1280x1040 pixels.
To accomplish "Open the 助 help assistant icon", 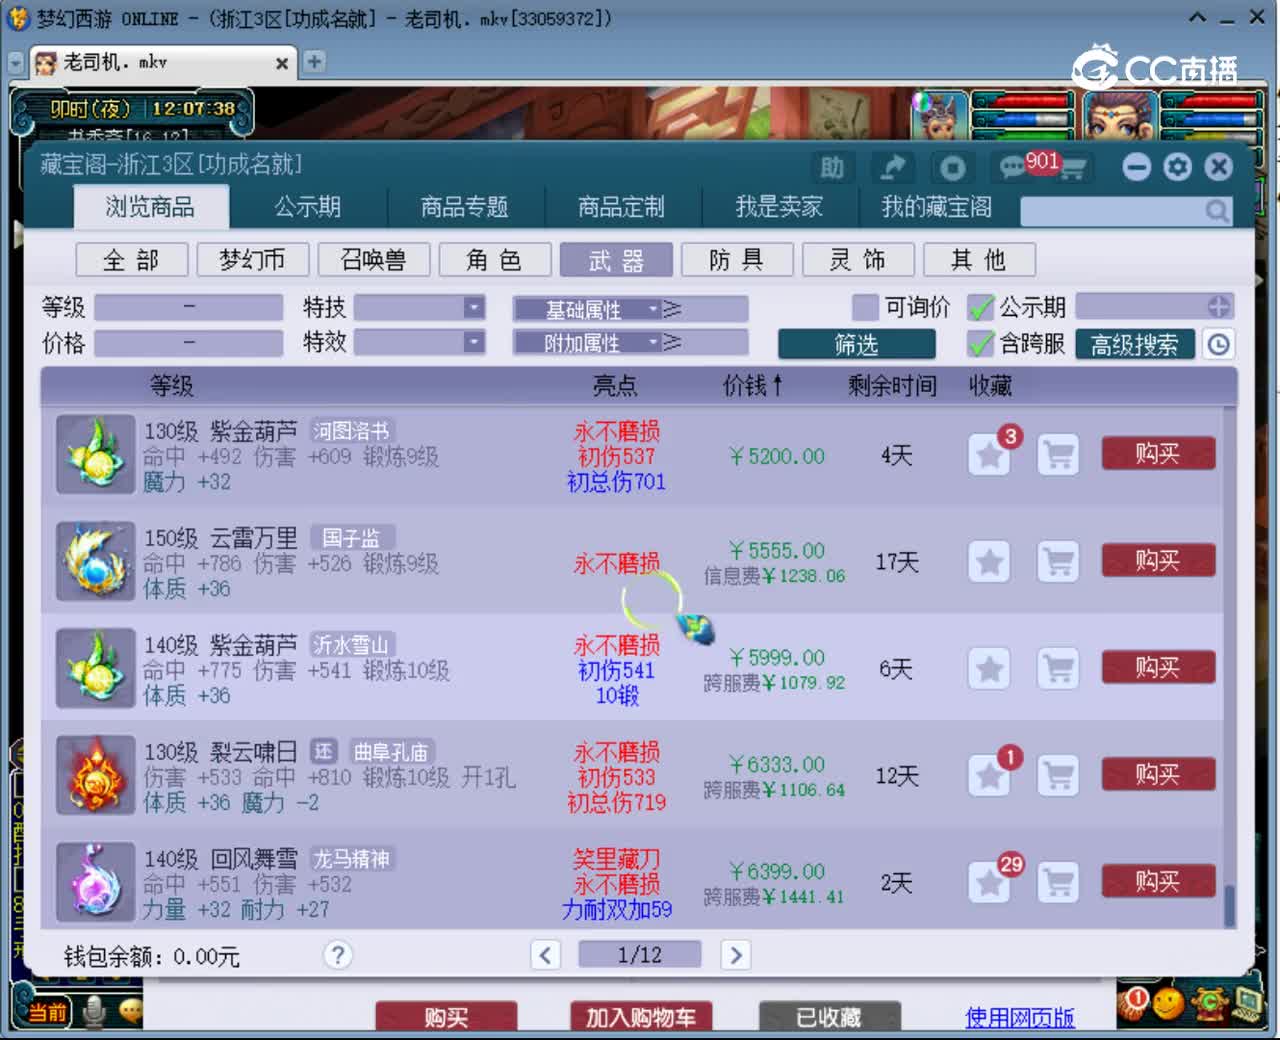I will coord(832,167).
